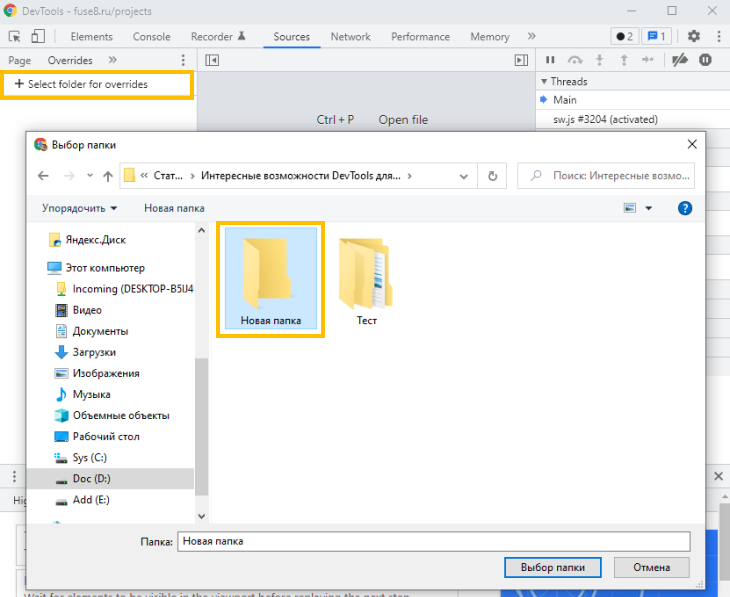Toggle pause on exceptions button

point(706,61)
